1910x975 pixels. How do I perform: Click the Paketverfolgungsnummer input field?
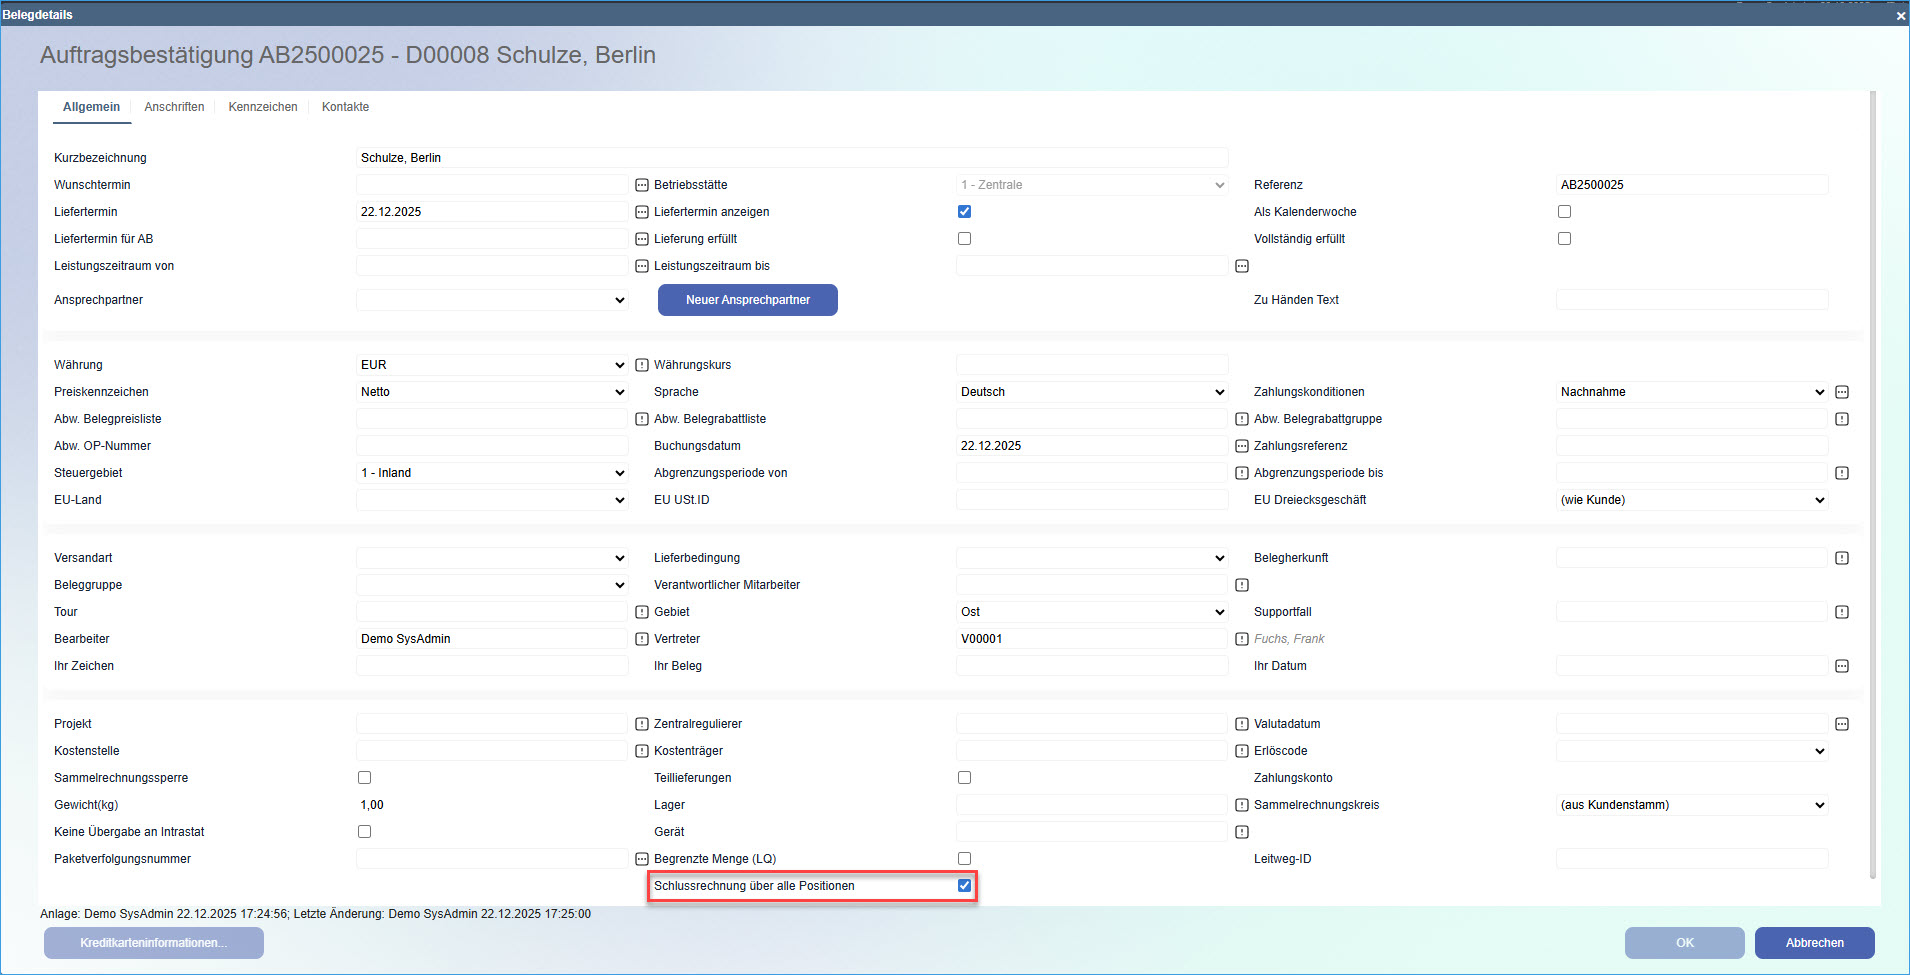[x=492, y=858]
